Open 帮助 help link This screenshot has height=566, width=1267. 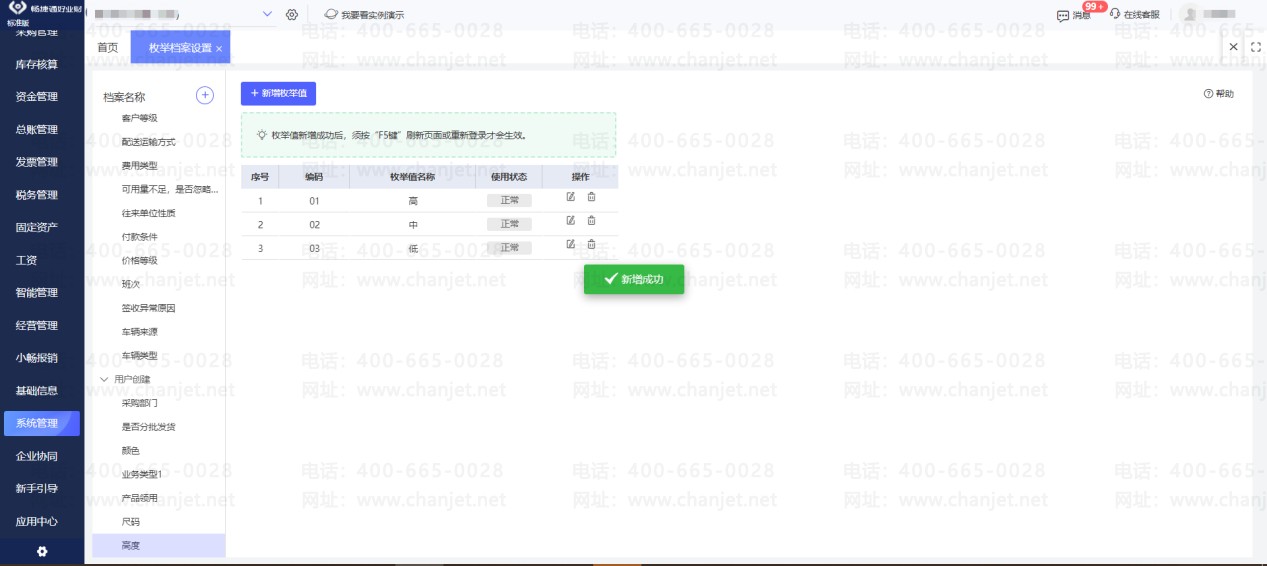pos(1219,94)
